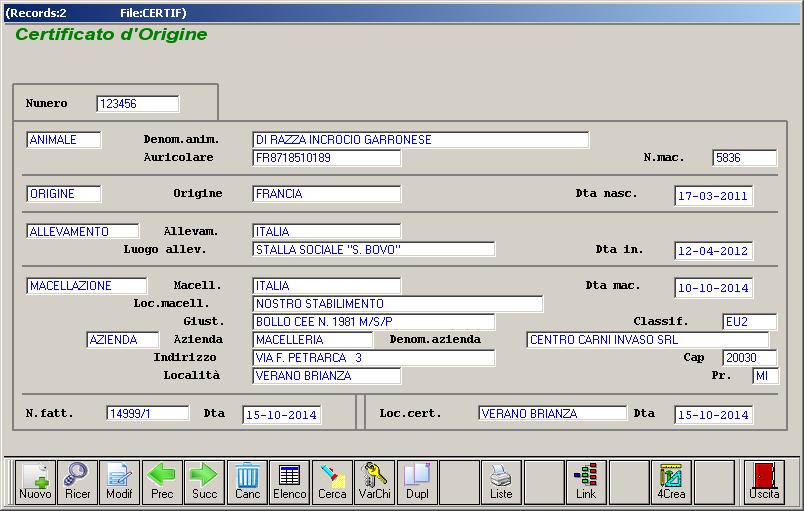Viewport: 804px width, 511px height.
Task: Click the Allevam. field ITALIA
Action: pyautogui.click(x=326, y=231)
